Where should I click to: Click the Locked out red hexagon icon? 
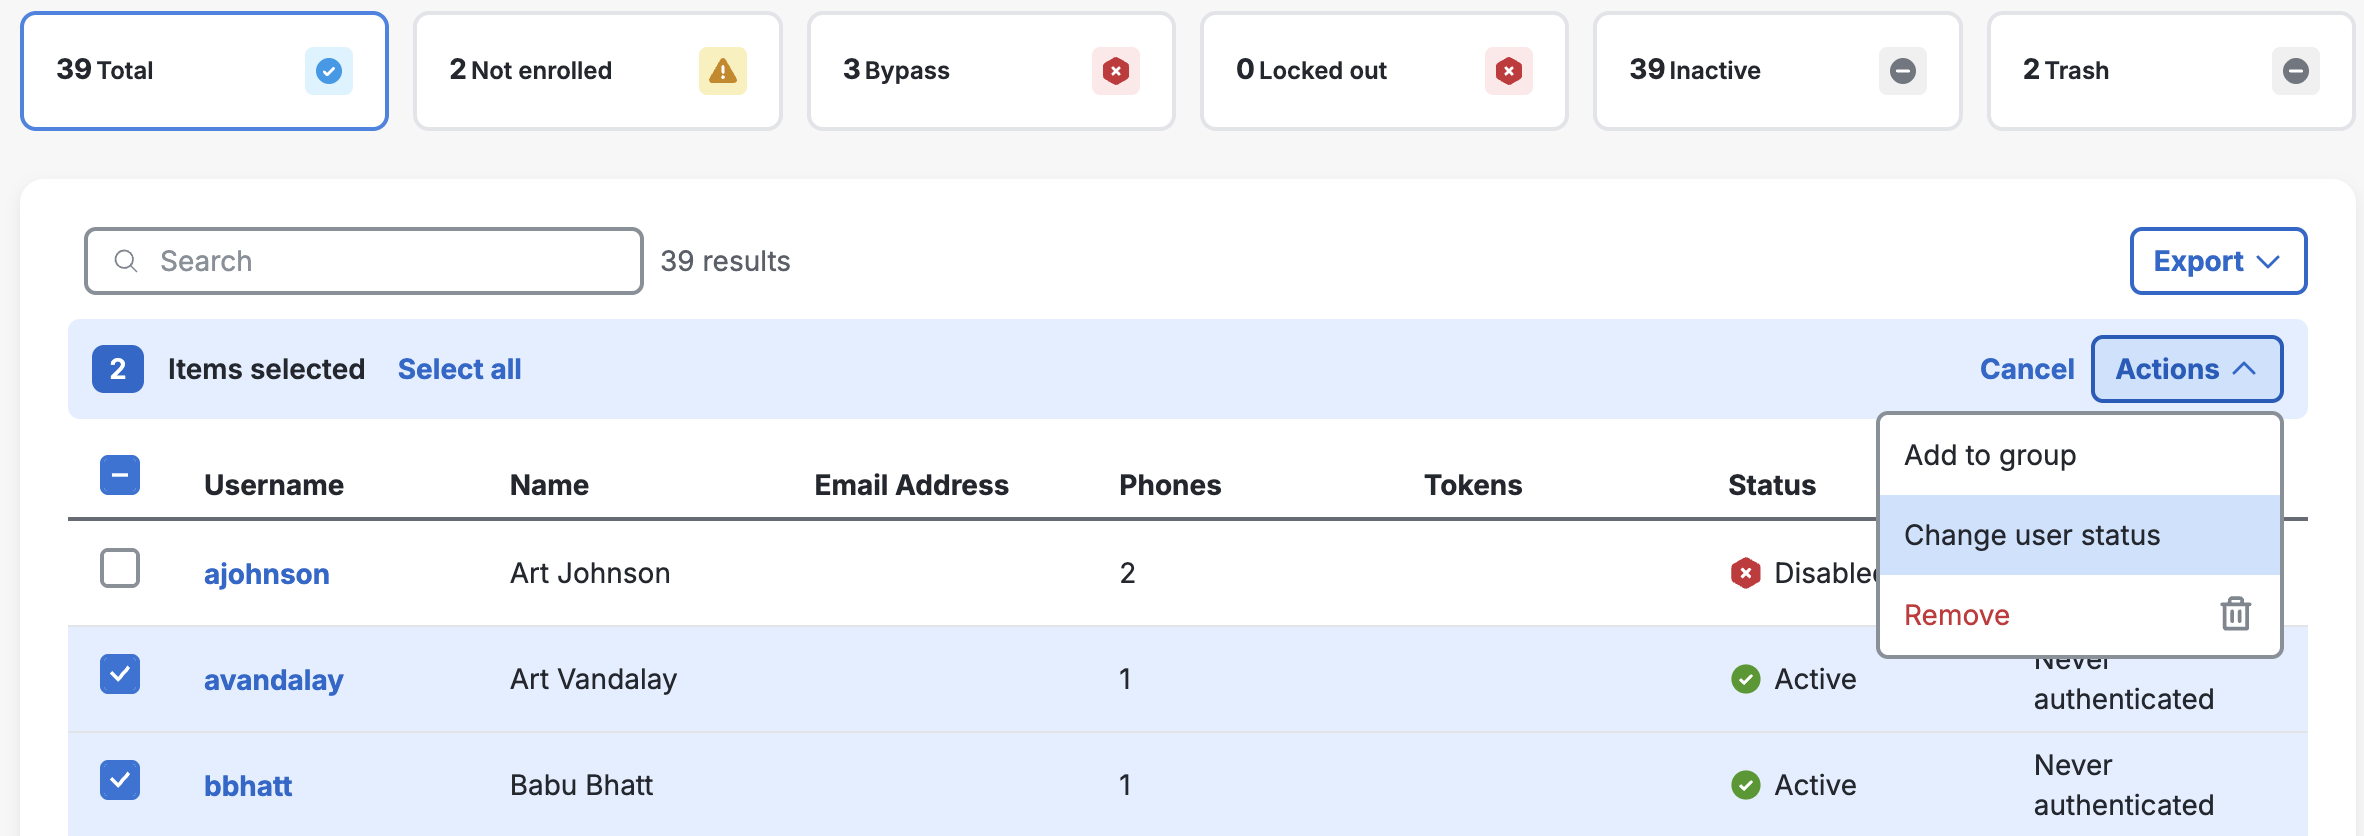click(1509, 71)
